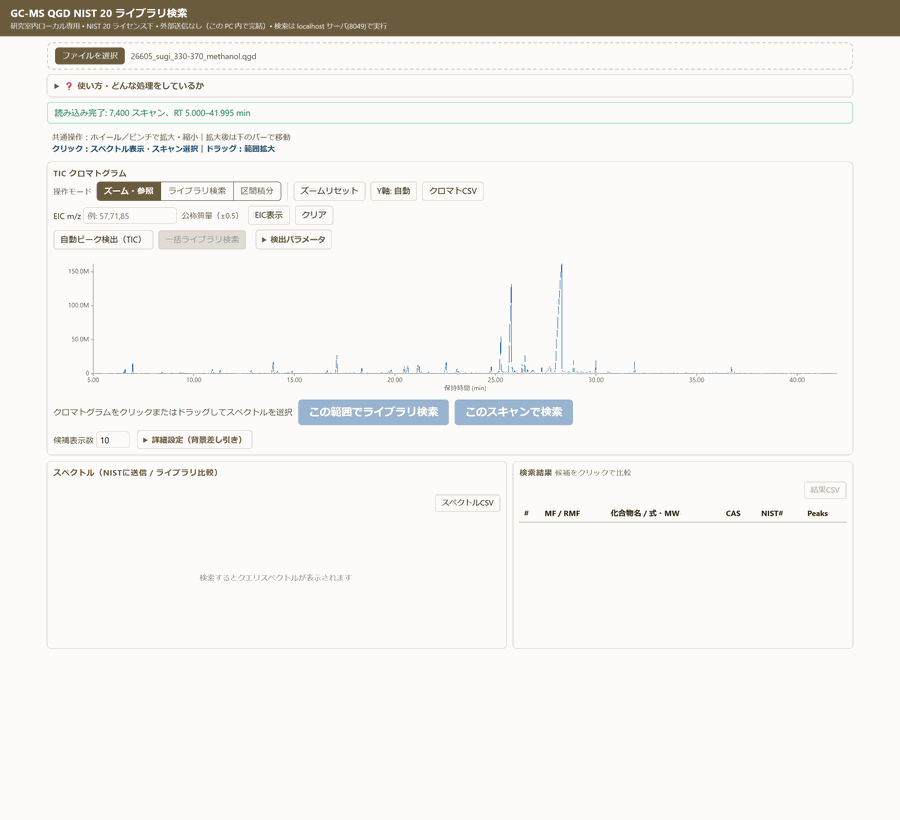Screen dimensions: 900x820
Task: Click the 保持時間 (min) axis label
Action: [x=465, y=388]
